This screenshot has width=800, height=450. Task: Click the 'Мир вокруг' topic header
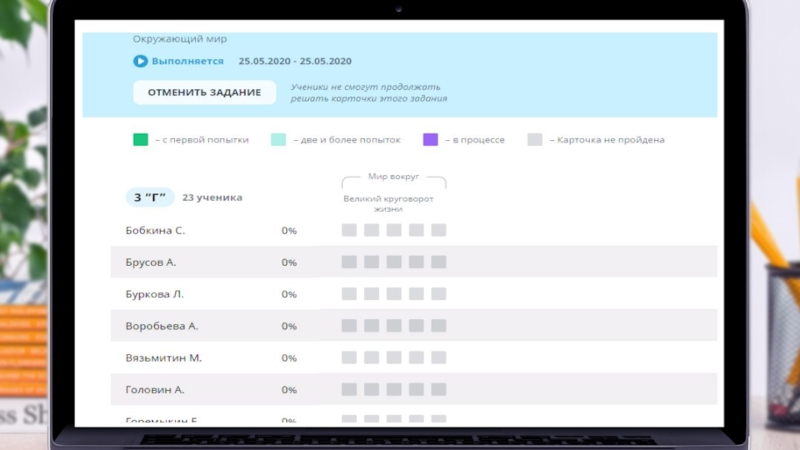393,176
